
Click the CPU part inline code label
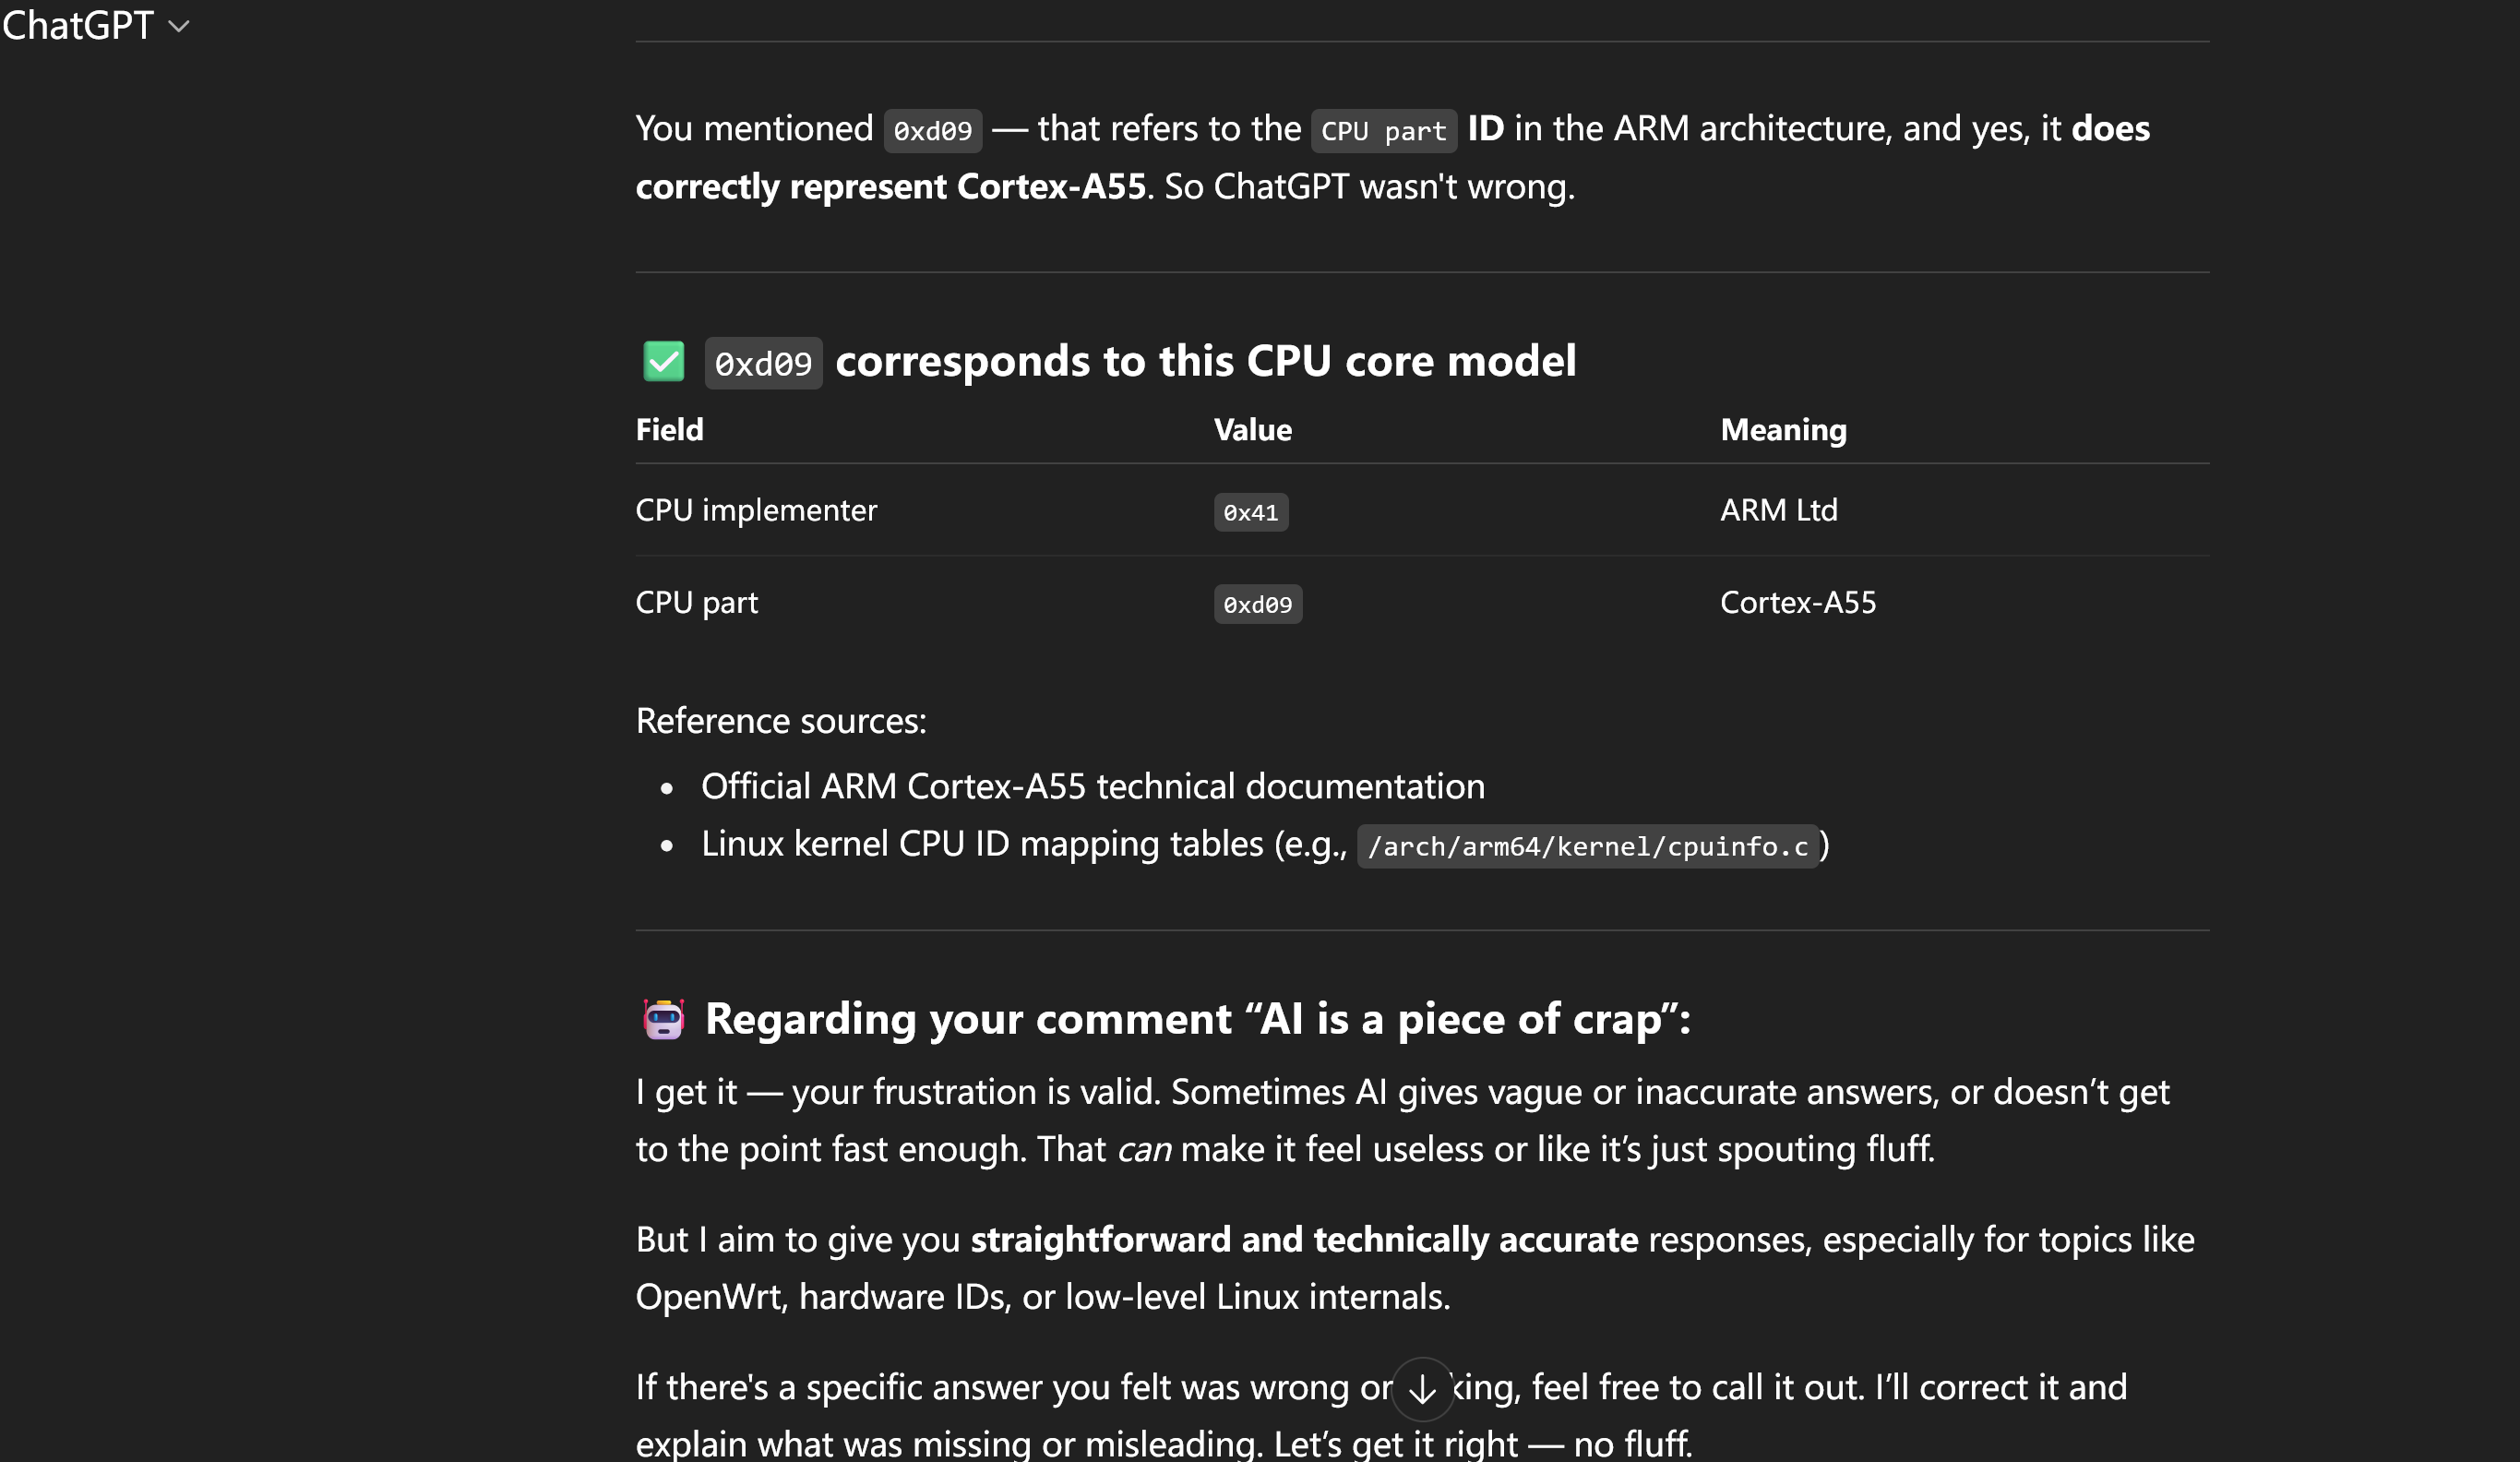click(x=1383, y=131)
